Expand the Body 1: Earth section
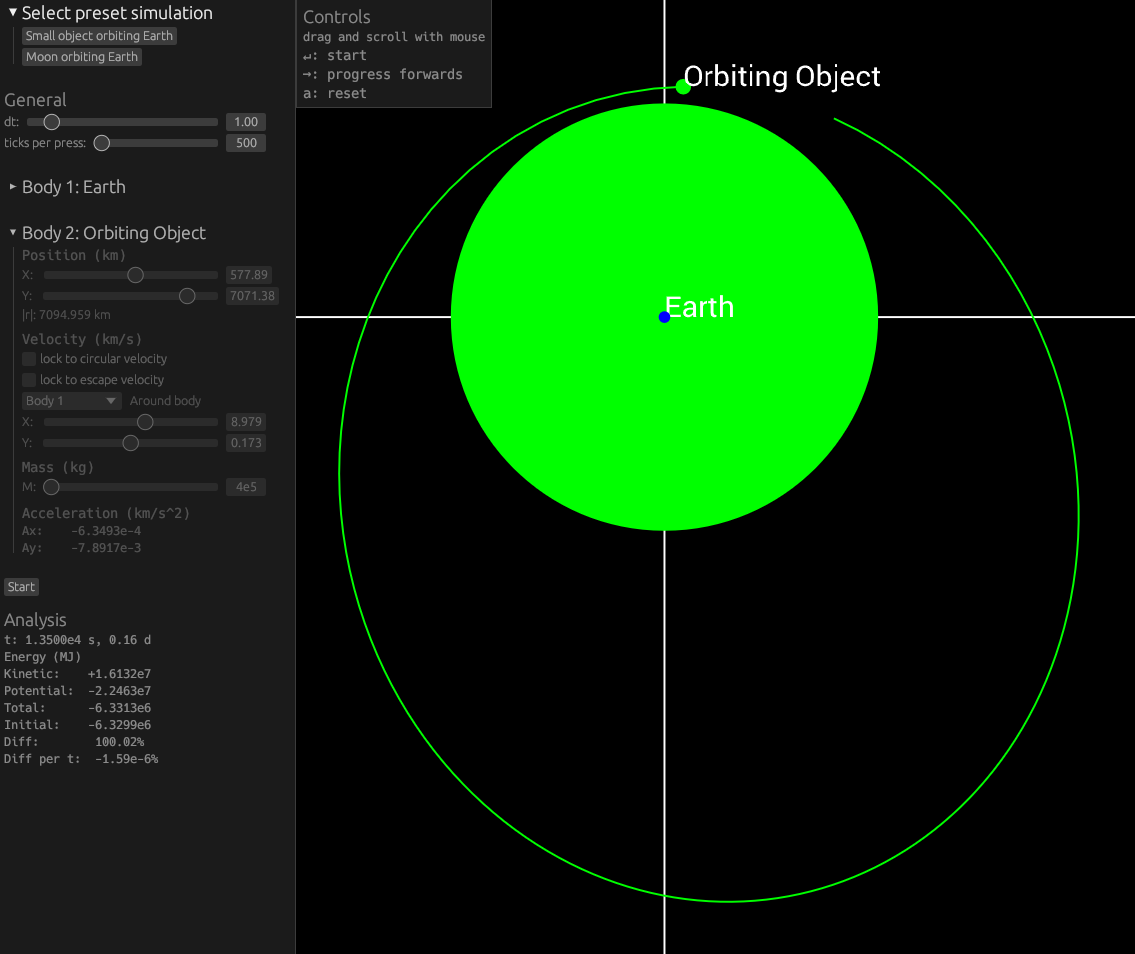 coord(13,187)
